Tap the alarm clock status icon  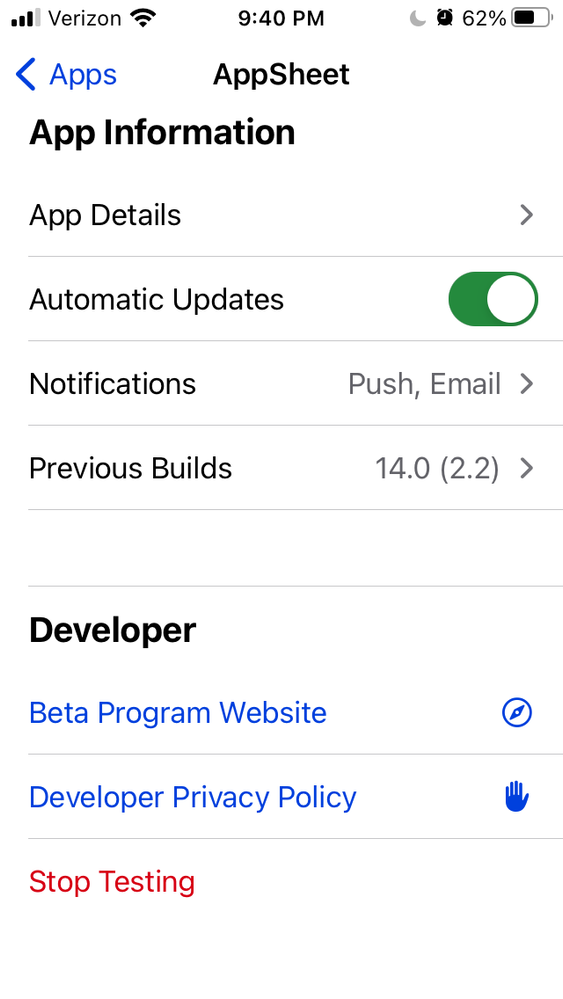(445, 18)
